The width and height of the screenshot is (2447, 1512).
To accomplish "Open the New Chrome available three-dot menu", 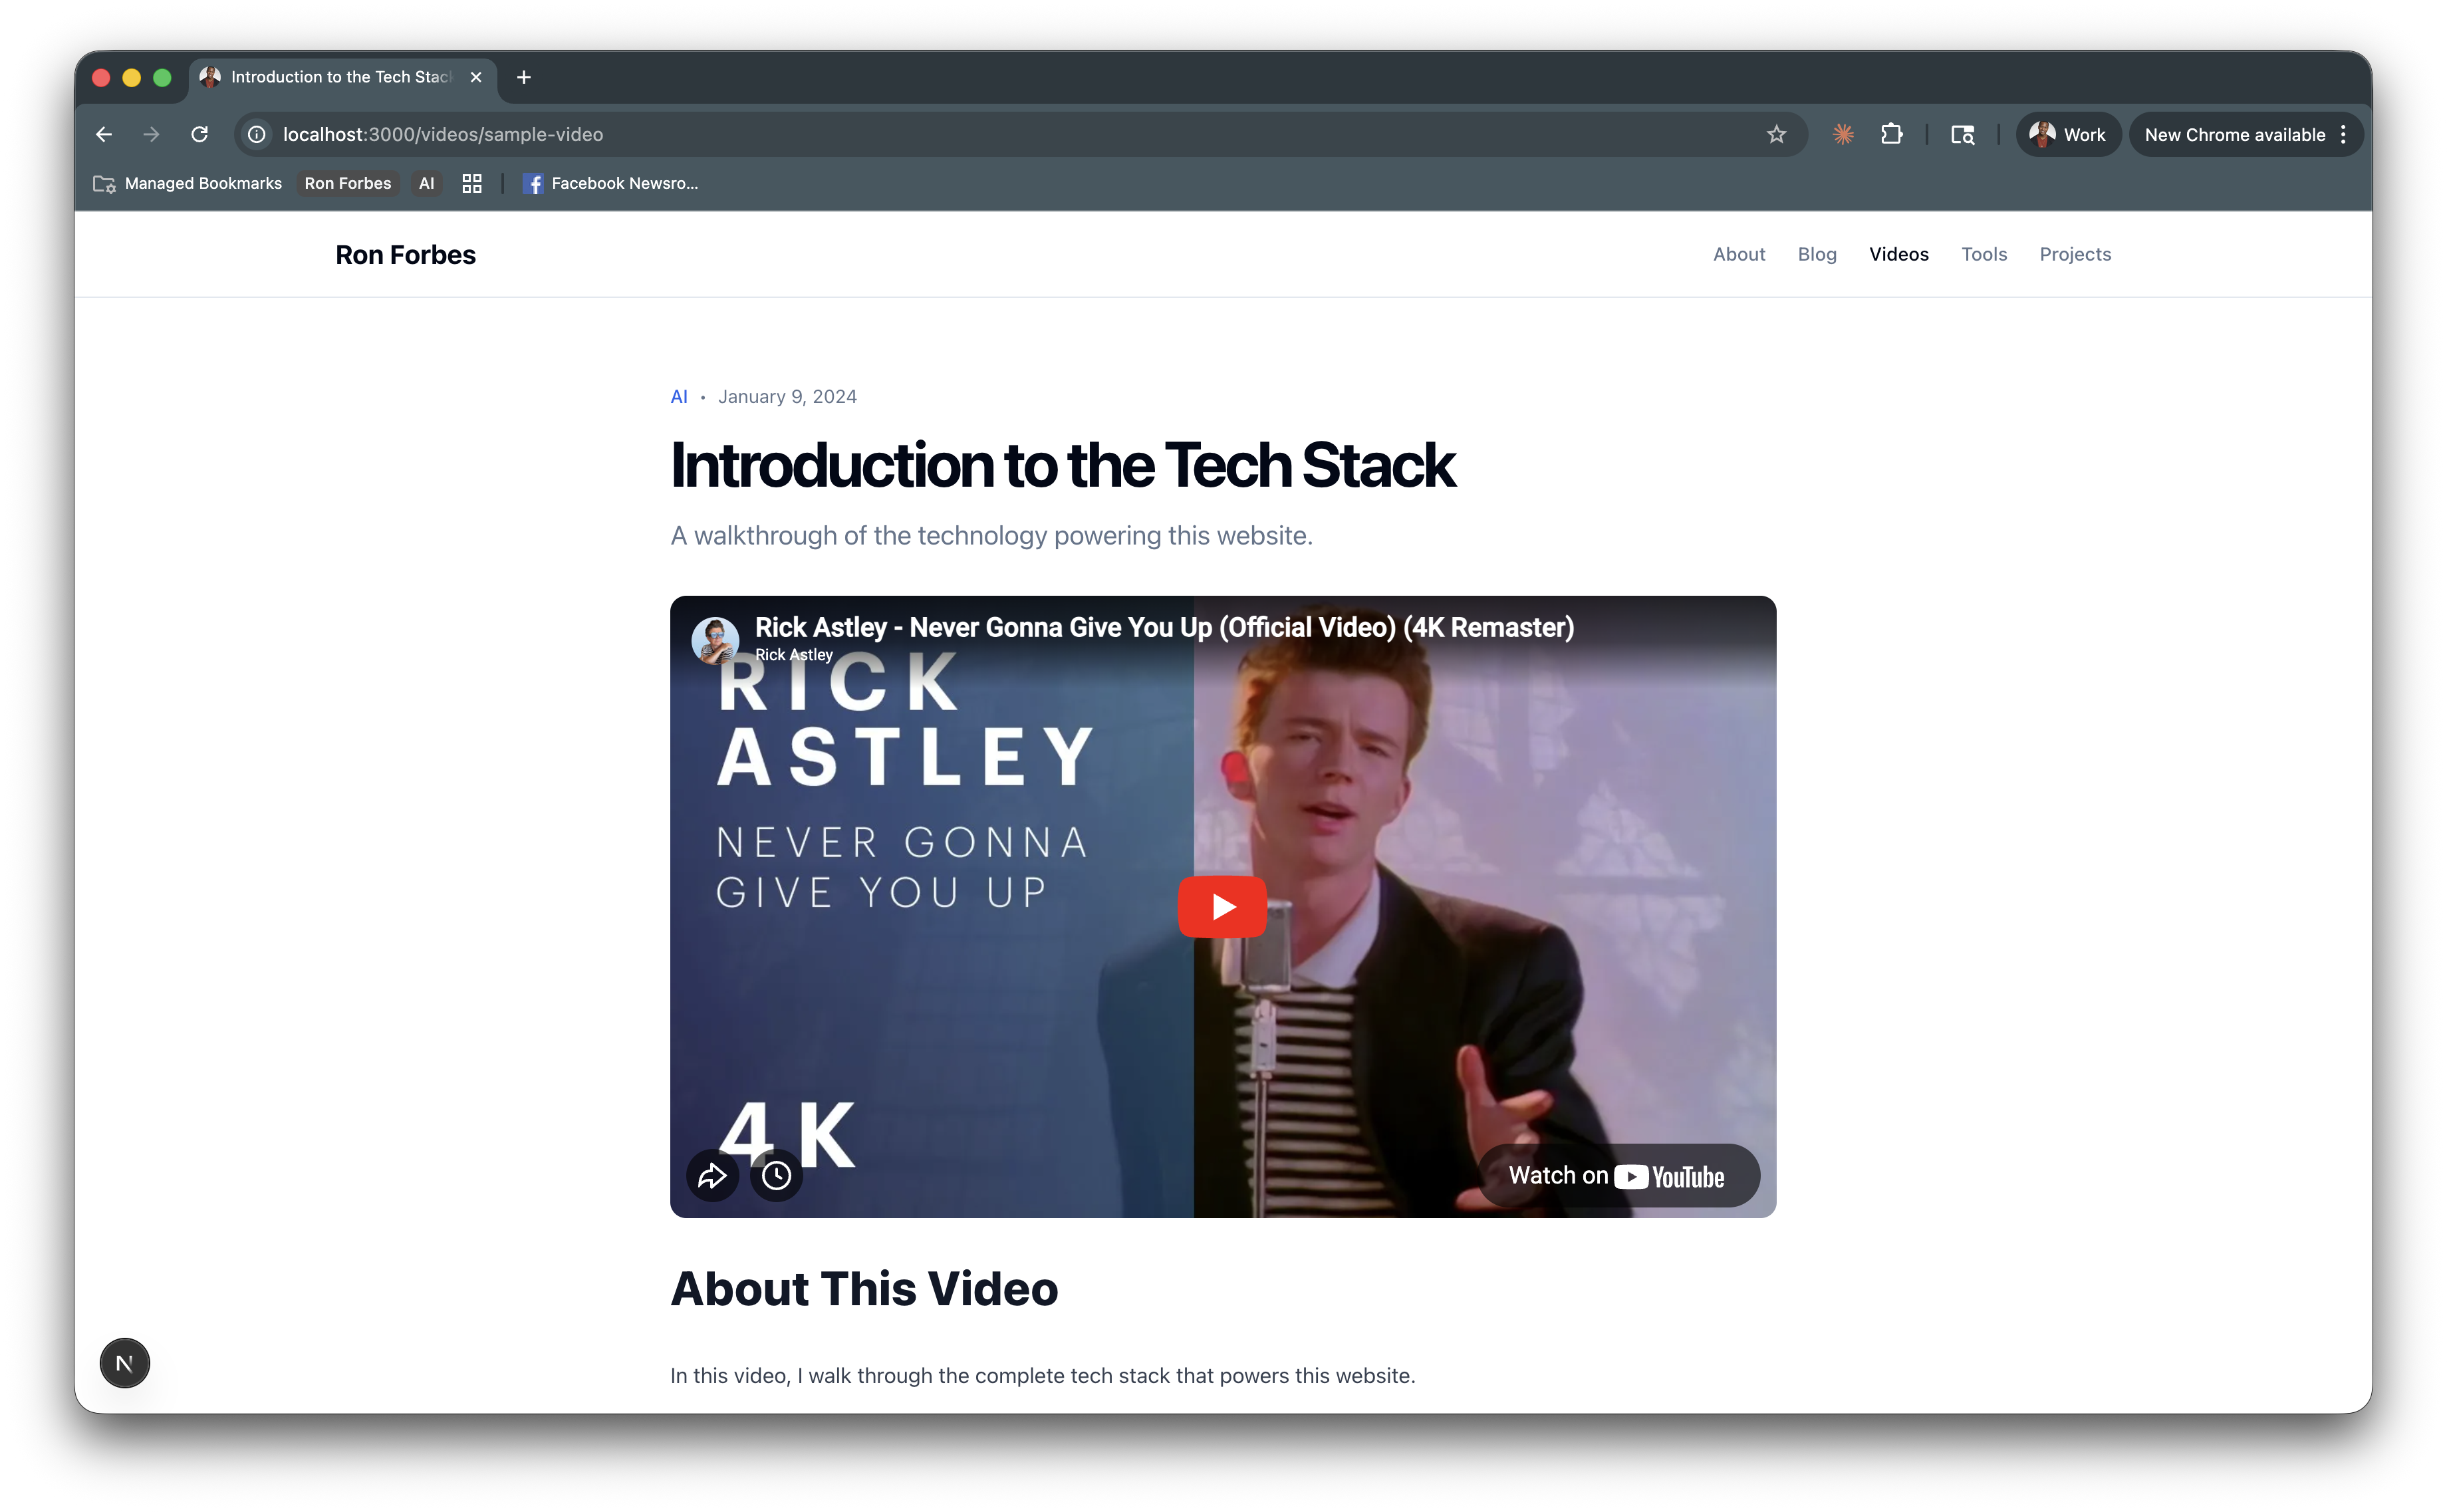I will click(2343, 134).
